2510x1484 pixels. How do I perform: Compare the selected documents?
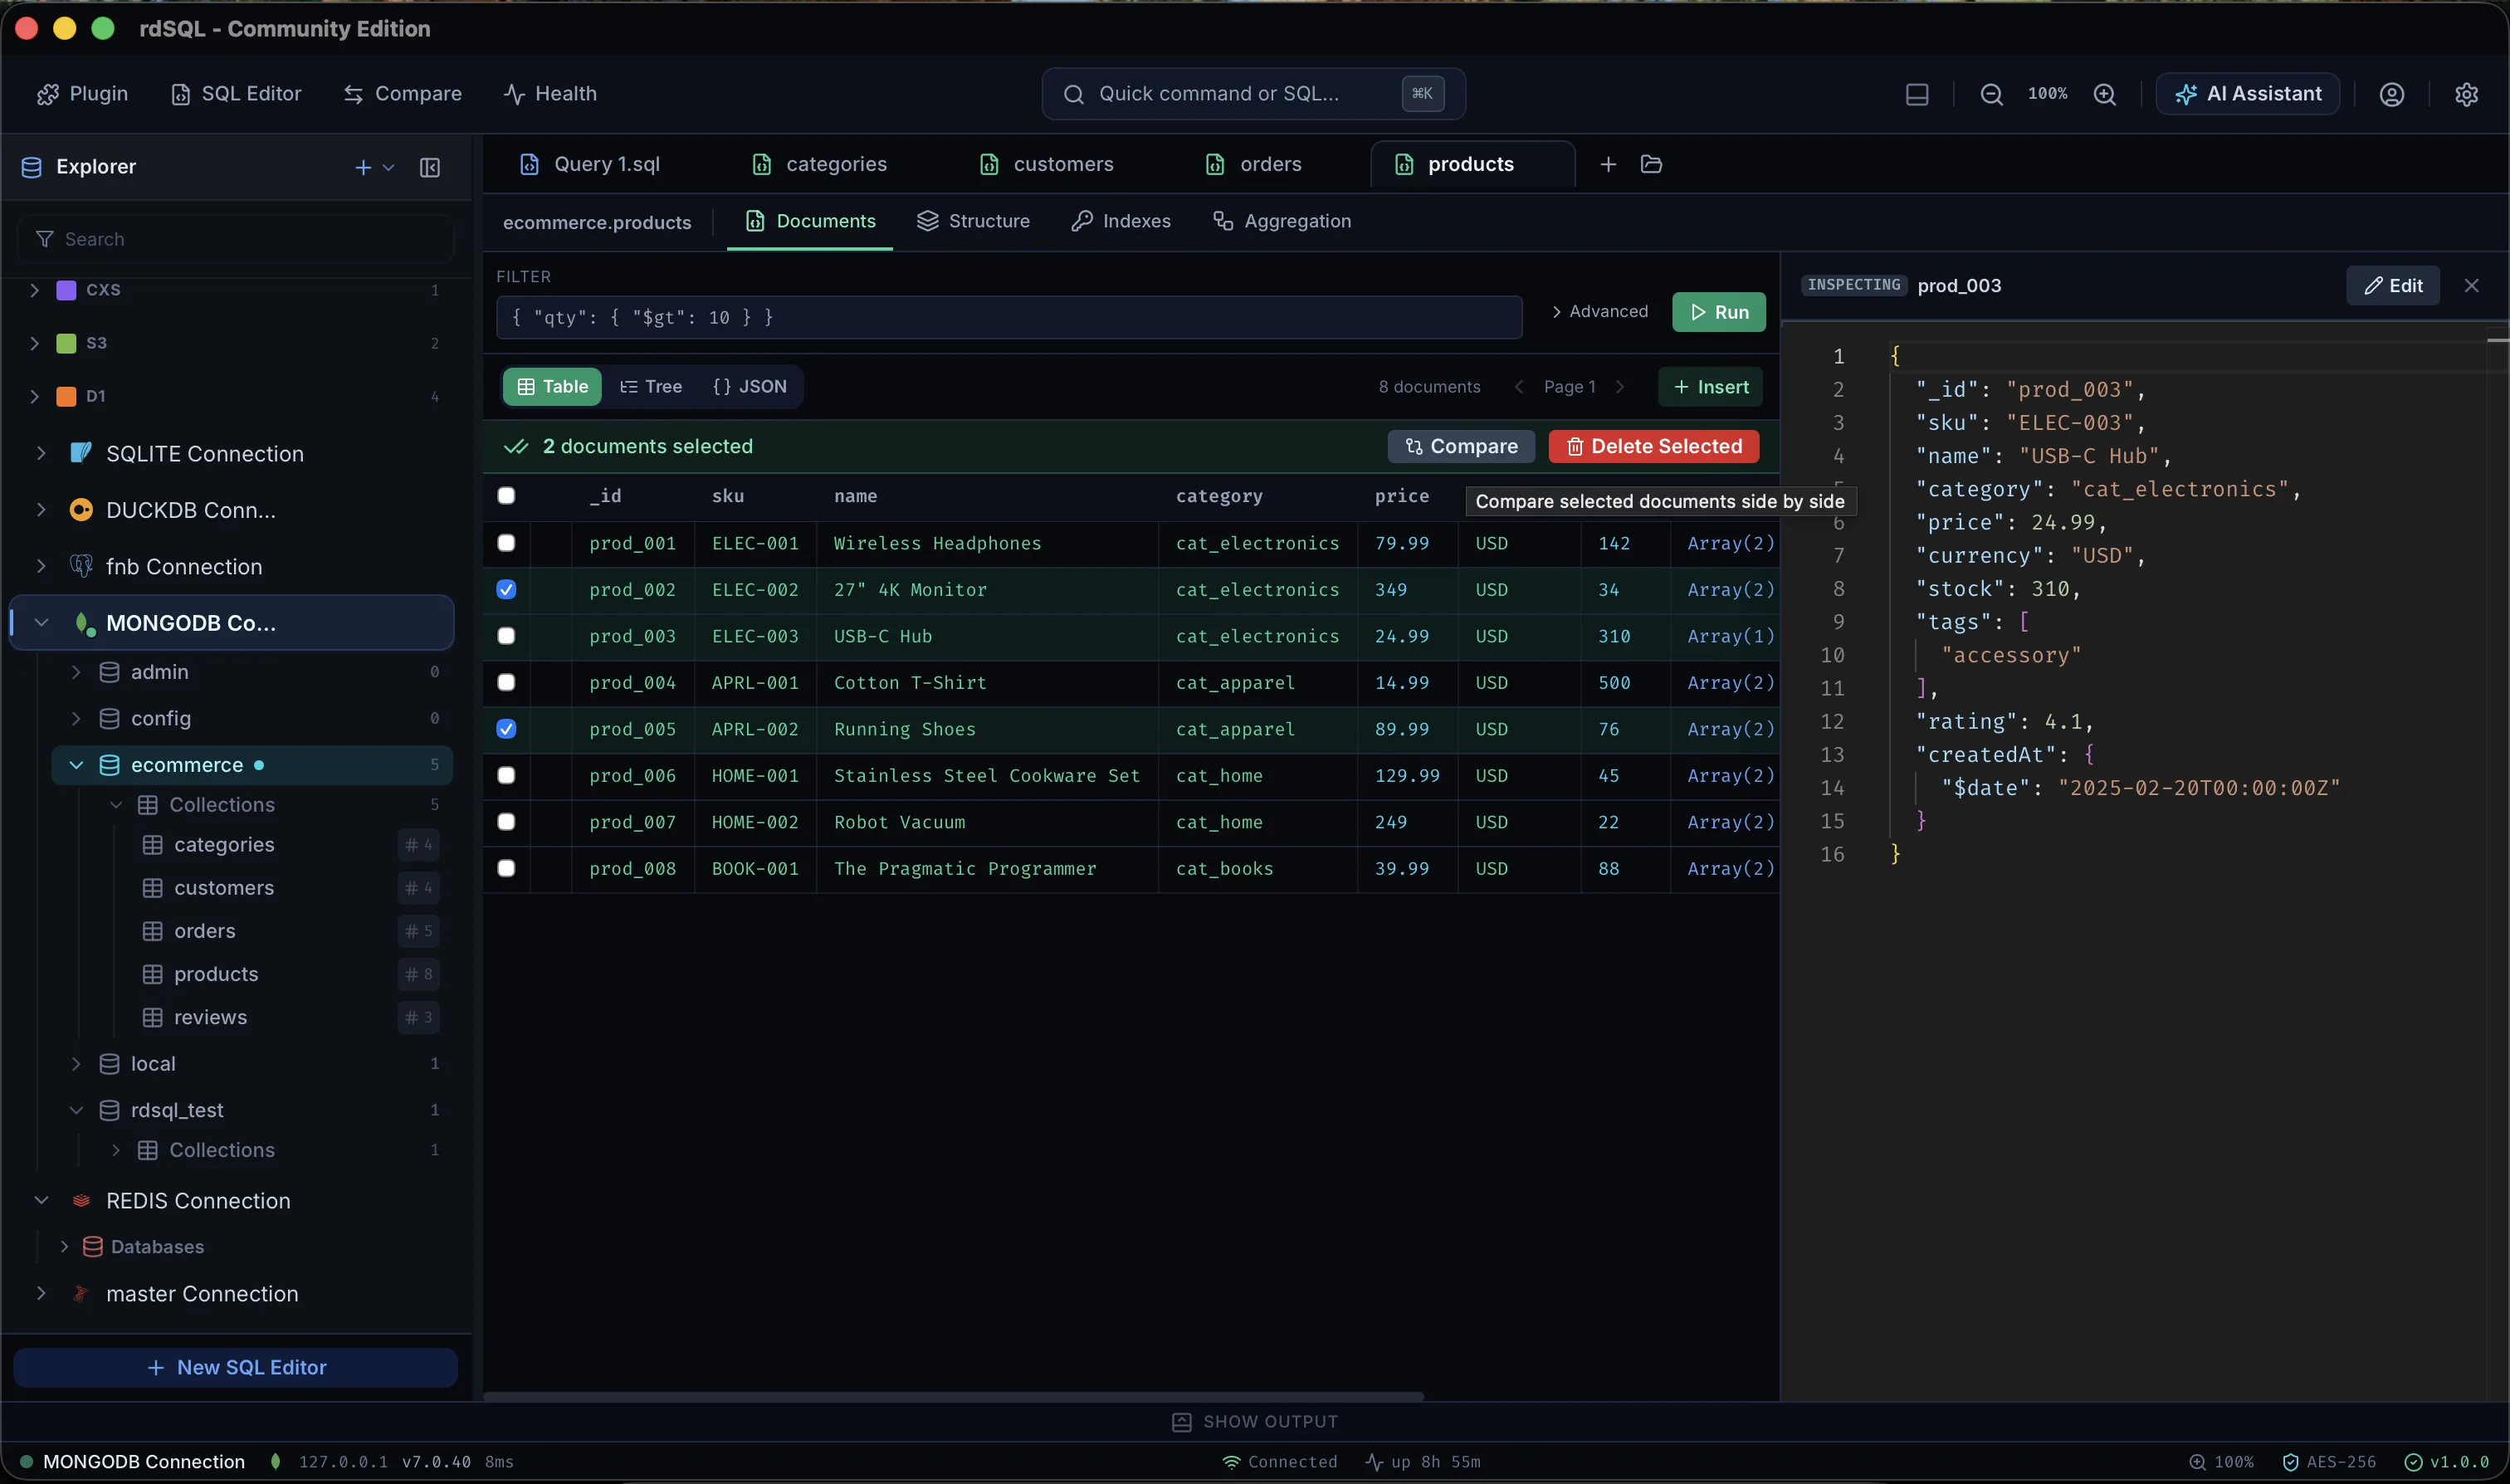[1461, 446]
